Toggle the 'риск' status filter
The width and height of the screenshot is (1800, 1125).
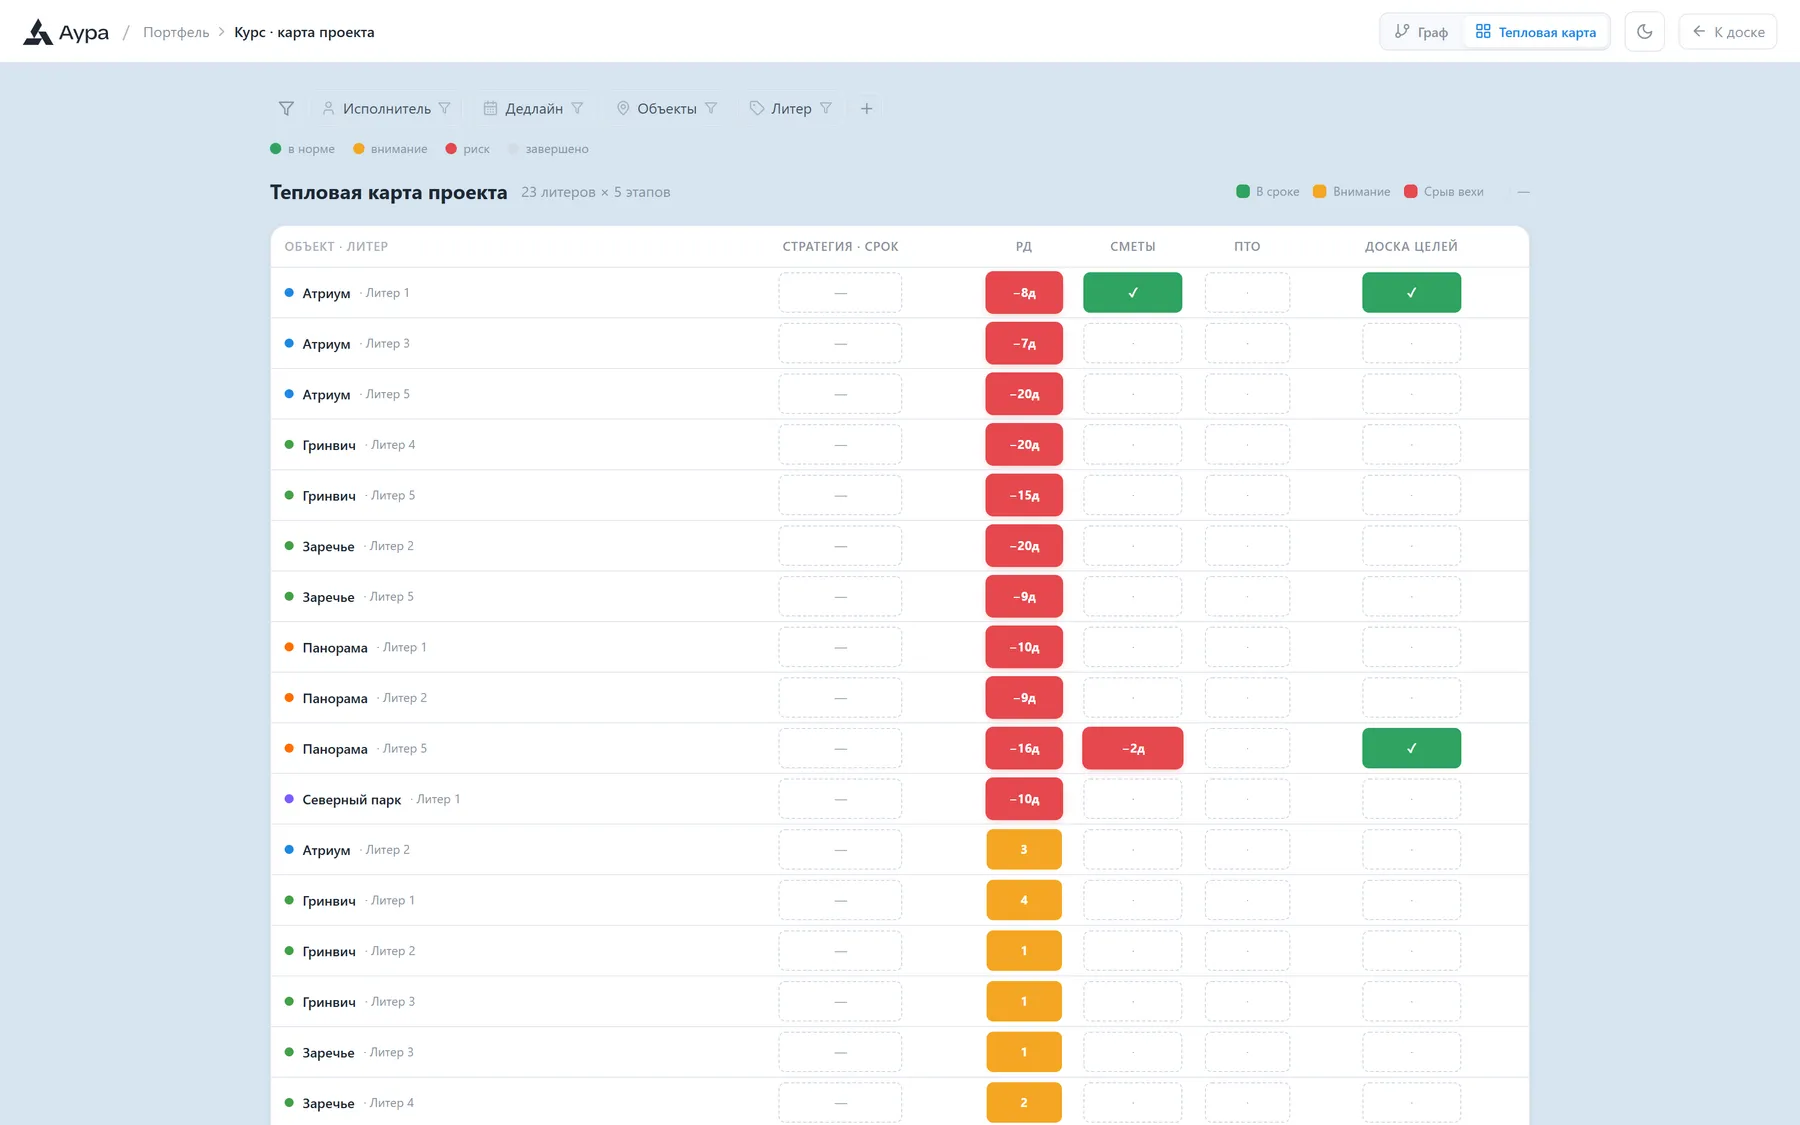click(467, 149)
